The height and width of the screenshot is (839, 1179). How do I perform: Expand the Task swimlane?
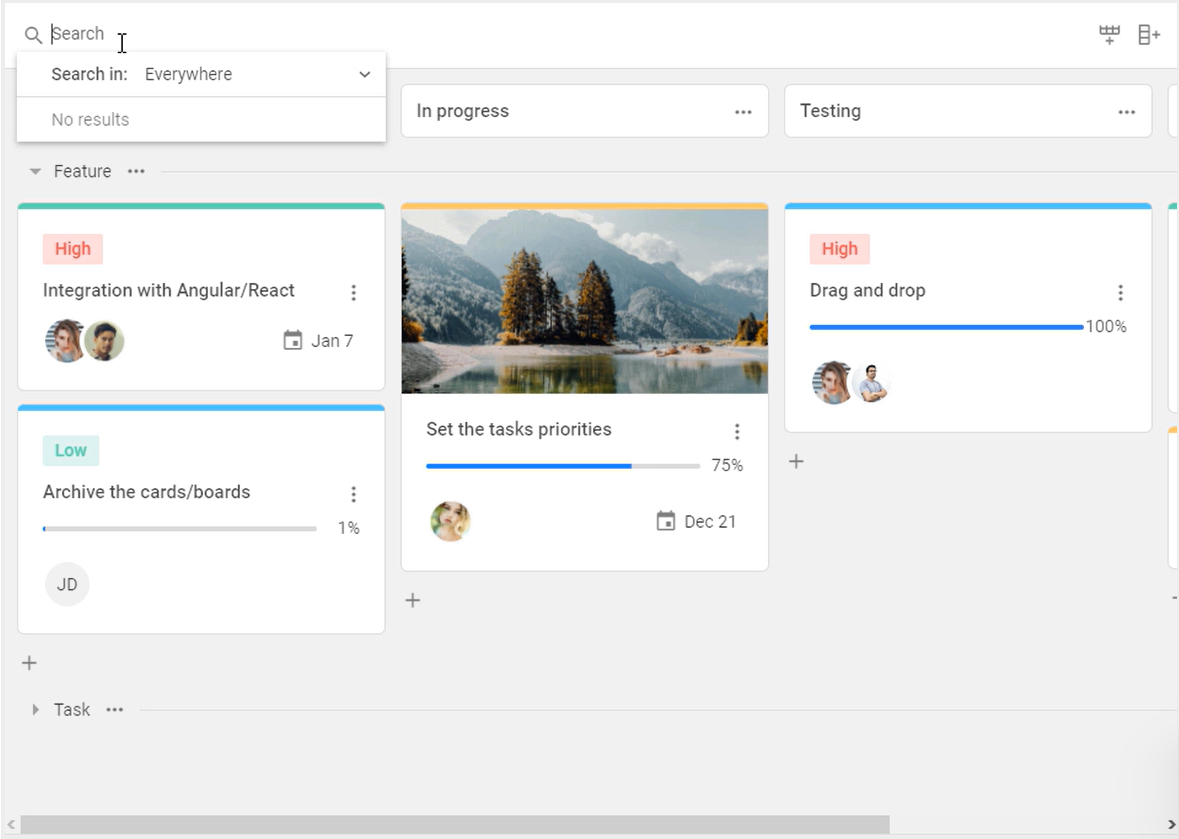pos(35,710)
